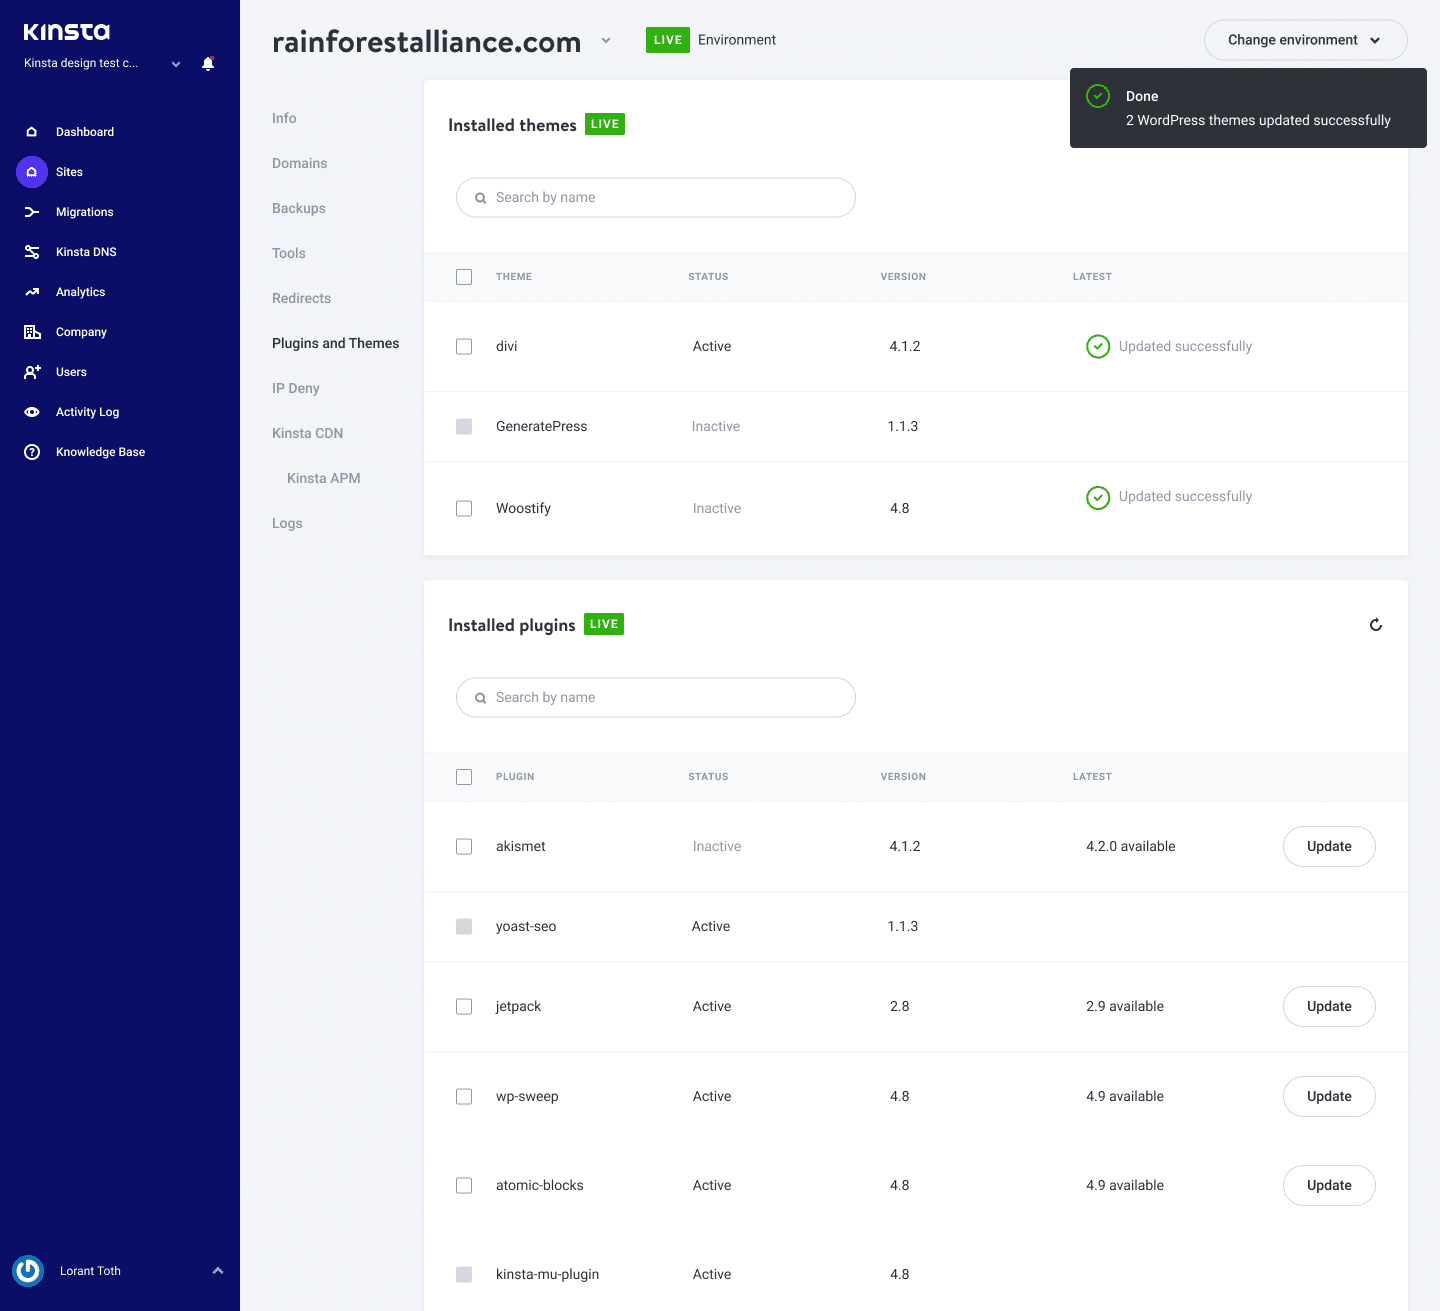Check the akismet plugin checkbox
Image resolution: width=1440 pixels, height=1311 pixels.
pyautogui.click(x=464, y=847)
